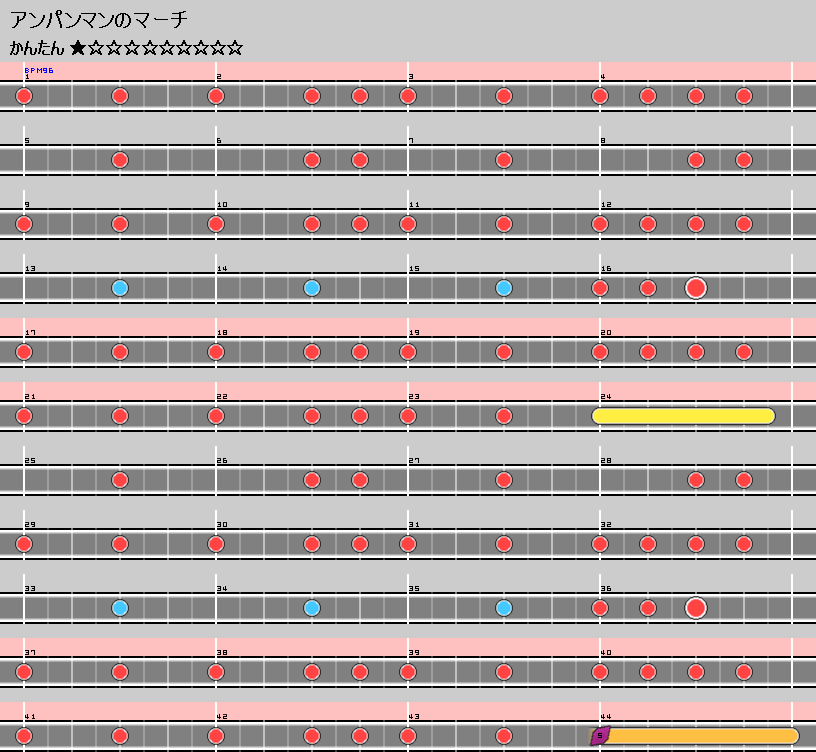Click measure number 17
Screen dimensions: 816x752
point(30,333)
